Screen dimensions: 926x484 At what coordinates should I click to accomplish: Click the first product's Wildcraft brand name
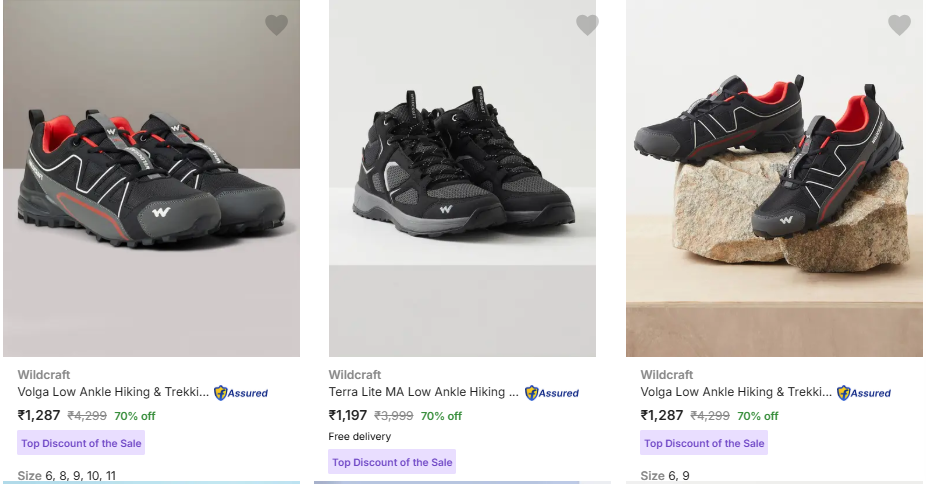pos(44,375)
